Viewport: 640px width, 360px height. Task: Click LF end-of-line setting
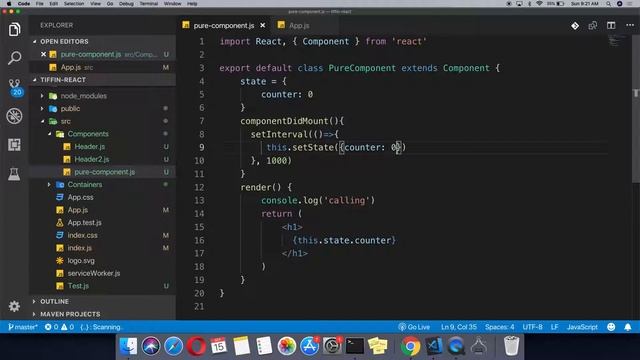pos(554,327)
